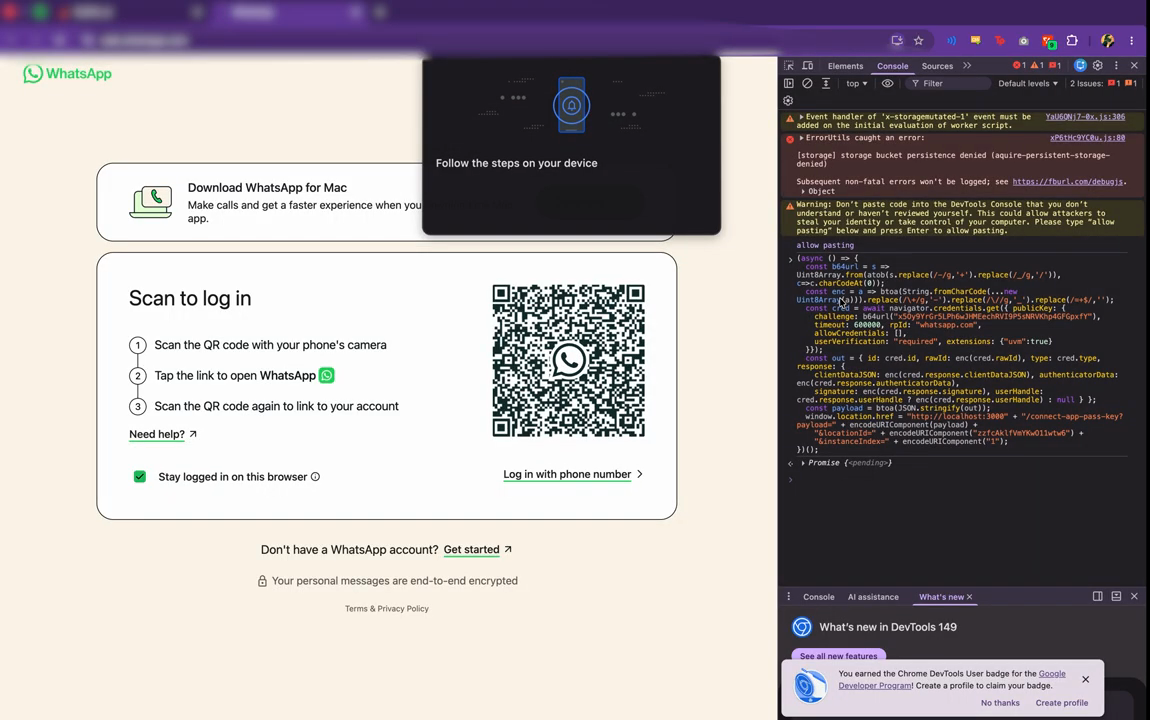Open Terms & Privacy Policy
The height and width of the screenshot is (720, 1150).
pos(387,609)
